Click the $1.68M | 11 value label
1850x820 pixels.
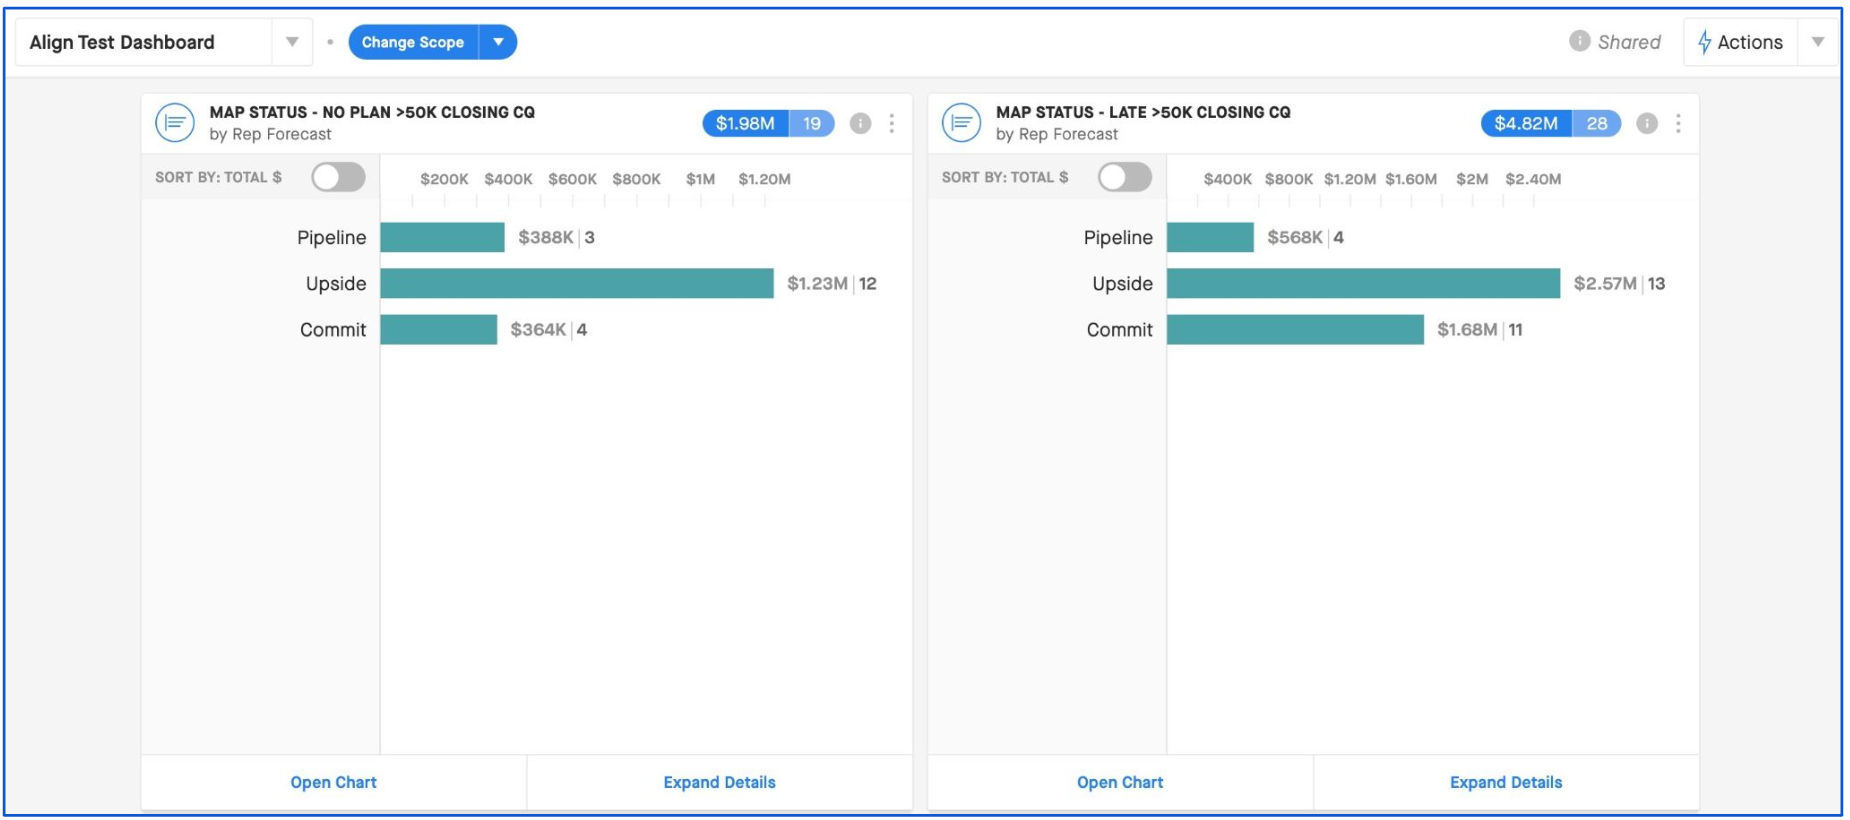click(x=1480, y=329)
